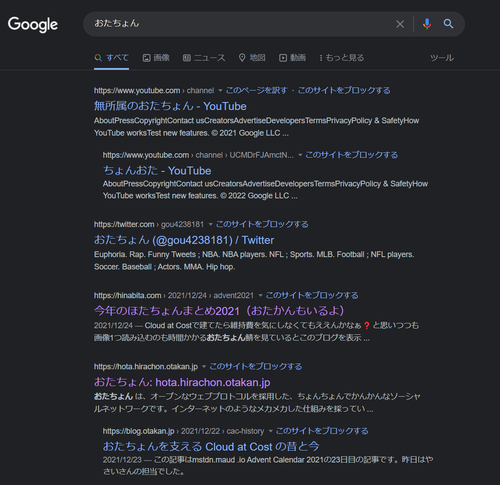Screen dimensions: 500x485
Task: Click the Google logo
Action: pos(33,25)
